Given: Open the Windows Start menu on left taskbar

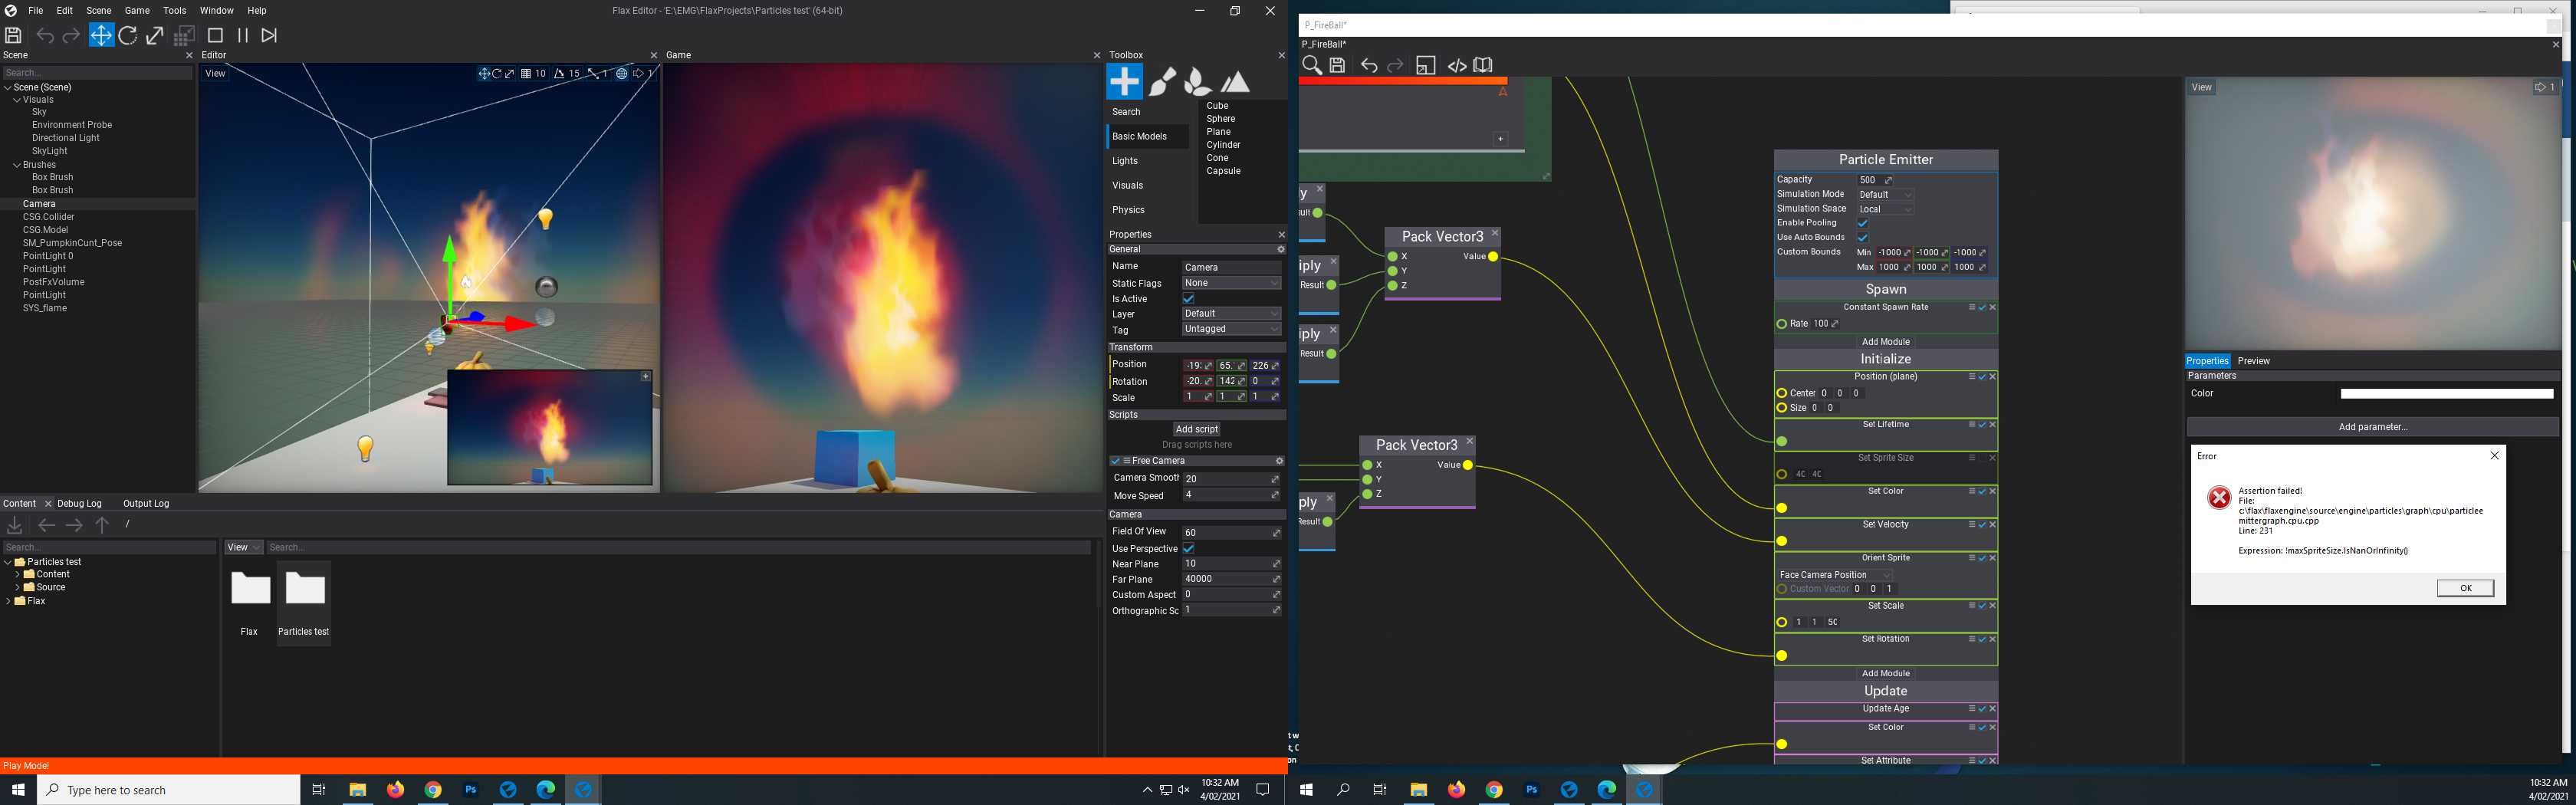Looking at the screenshot, I should coord(18,790).
